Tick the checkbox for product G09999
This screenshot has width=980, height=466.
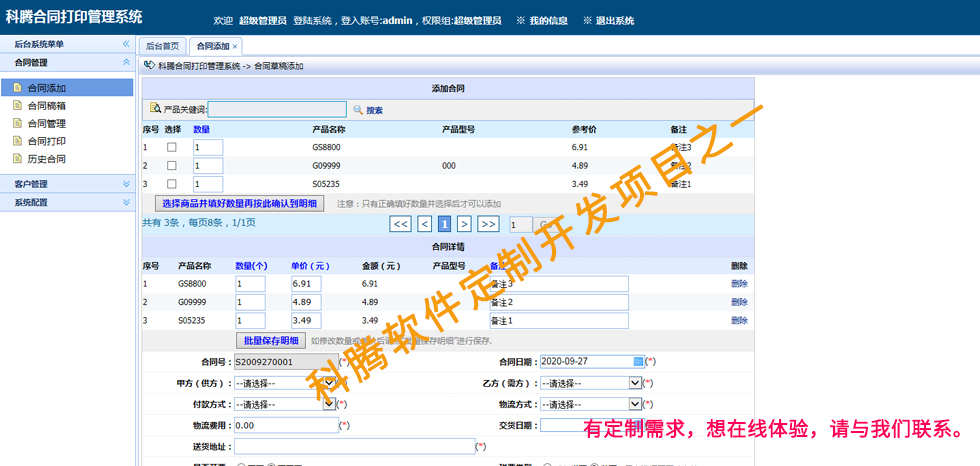172,166
